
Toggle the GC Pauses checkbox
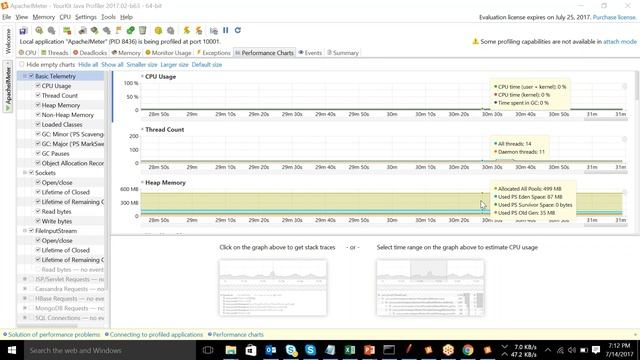(x=38, y=153)
